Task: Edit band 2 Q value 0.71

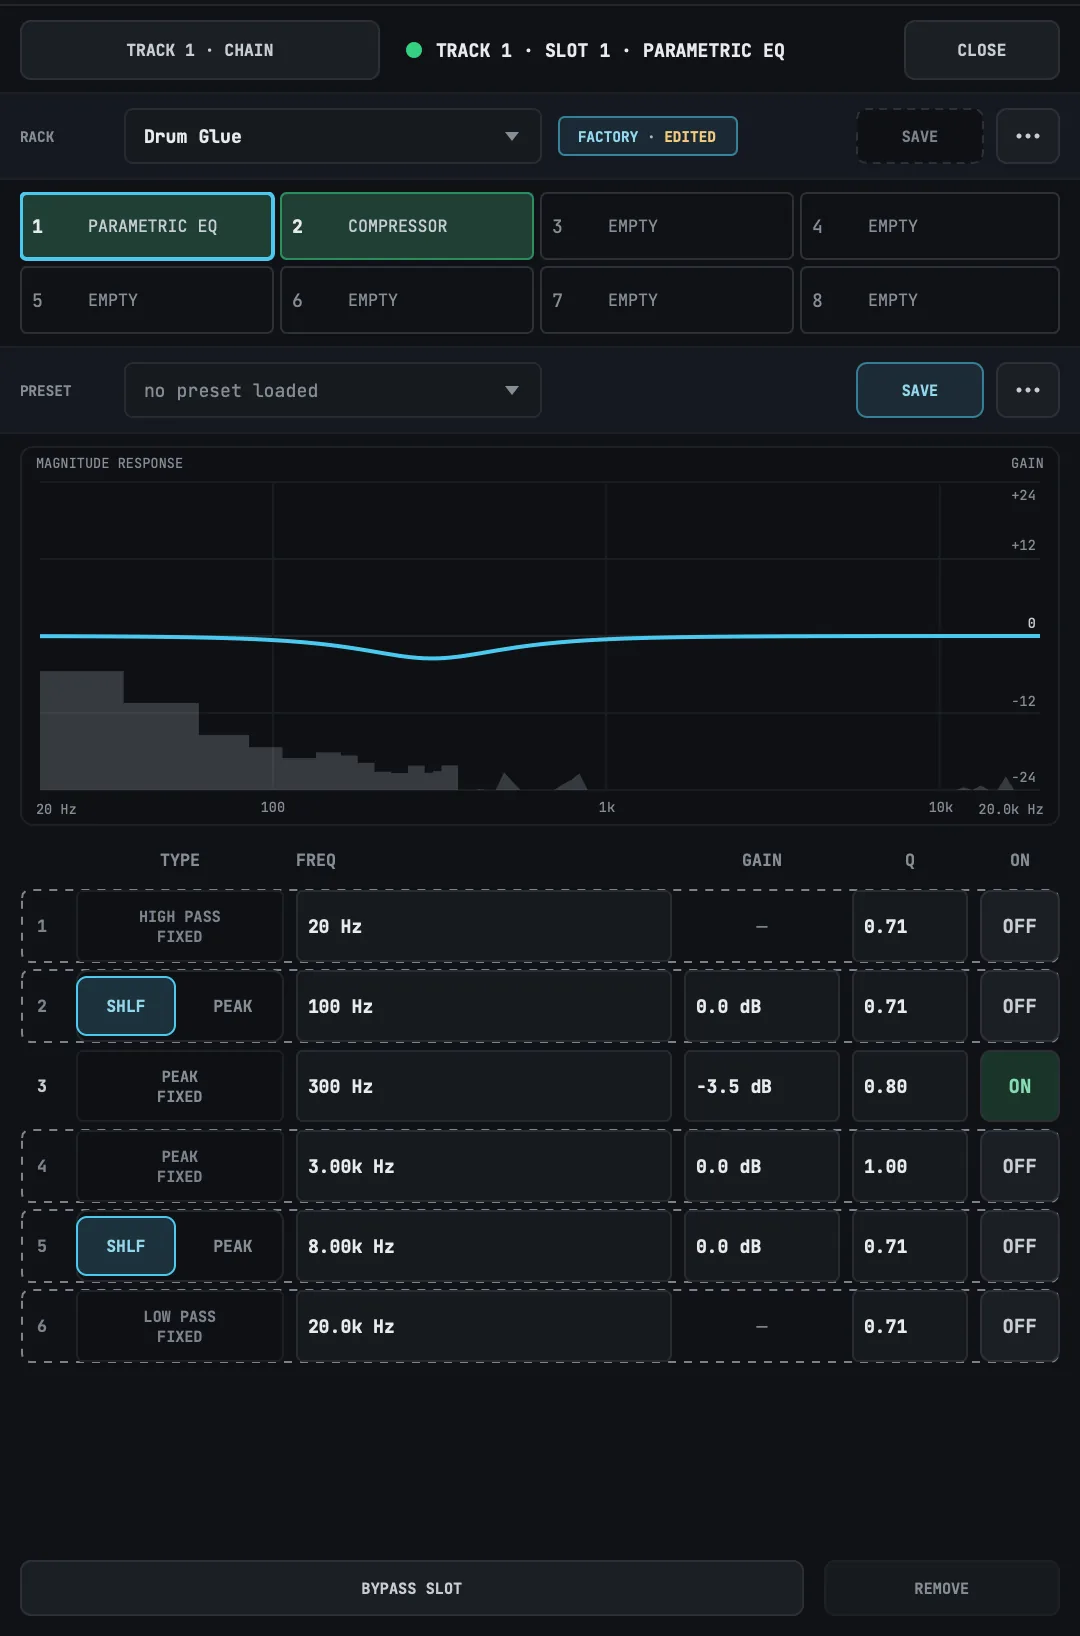Action: (910, 1006)
